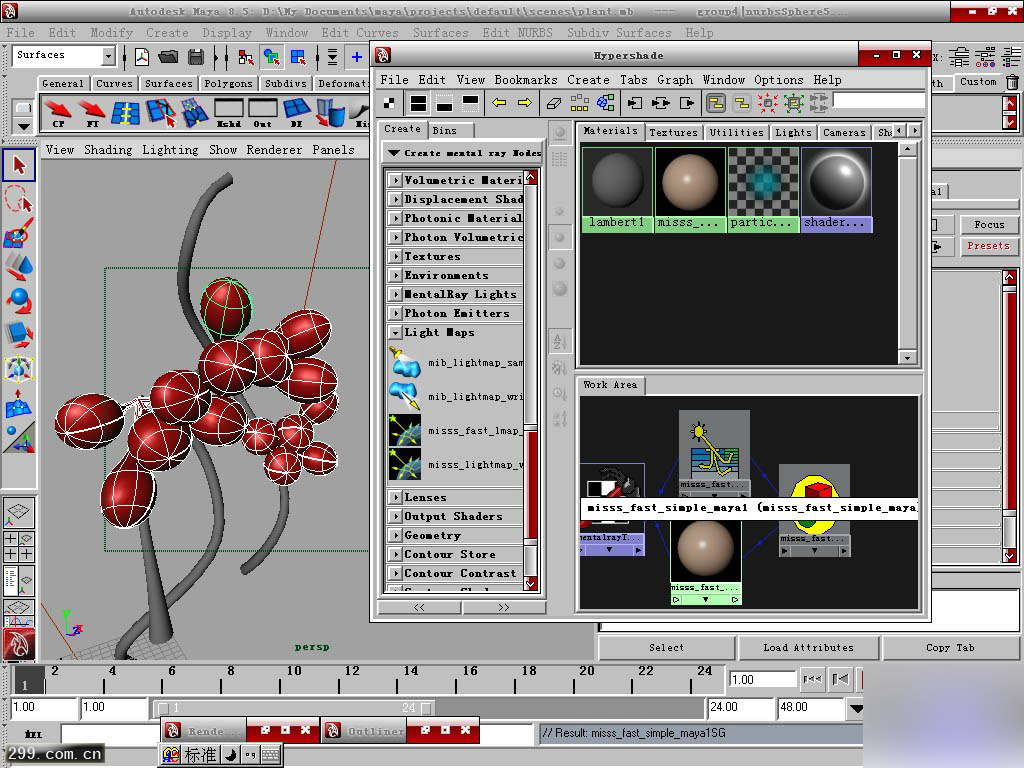This screenshot has height=768, width=1024.
Task: Open the Graph menu in Hypershade
Action: pyautogui.click(x=675, y=80)
